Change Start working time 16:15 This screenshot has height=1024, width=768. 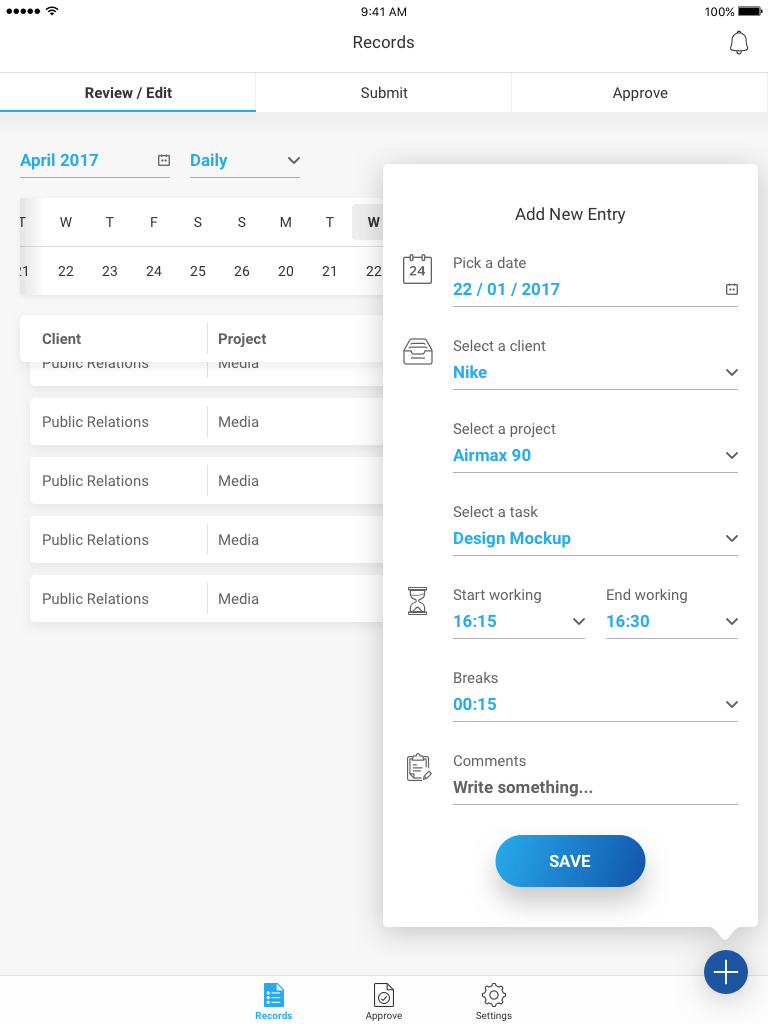tap(518, 621)
